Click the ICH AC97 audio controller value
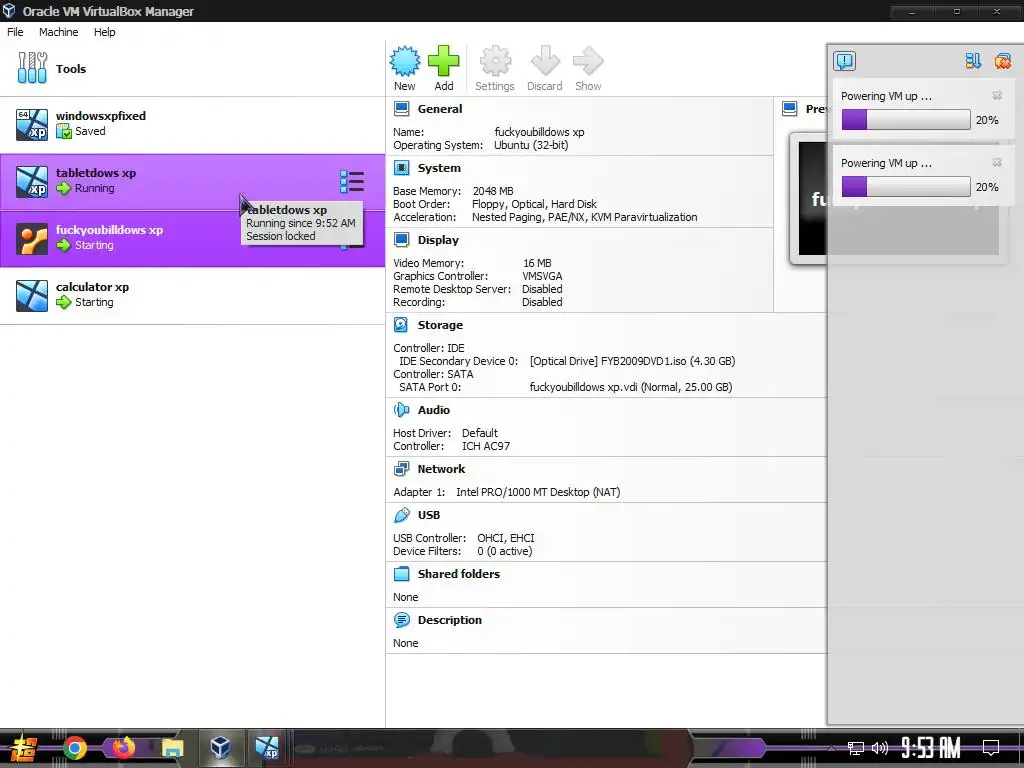Image resolution: width=1024 pixels, height=768 pixels. (x=486, y=446)
